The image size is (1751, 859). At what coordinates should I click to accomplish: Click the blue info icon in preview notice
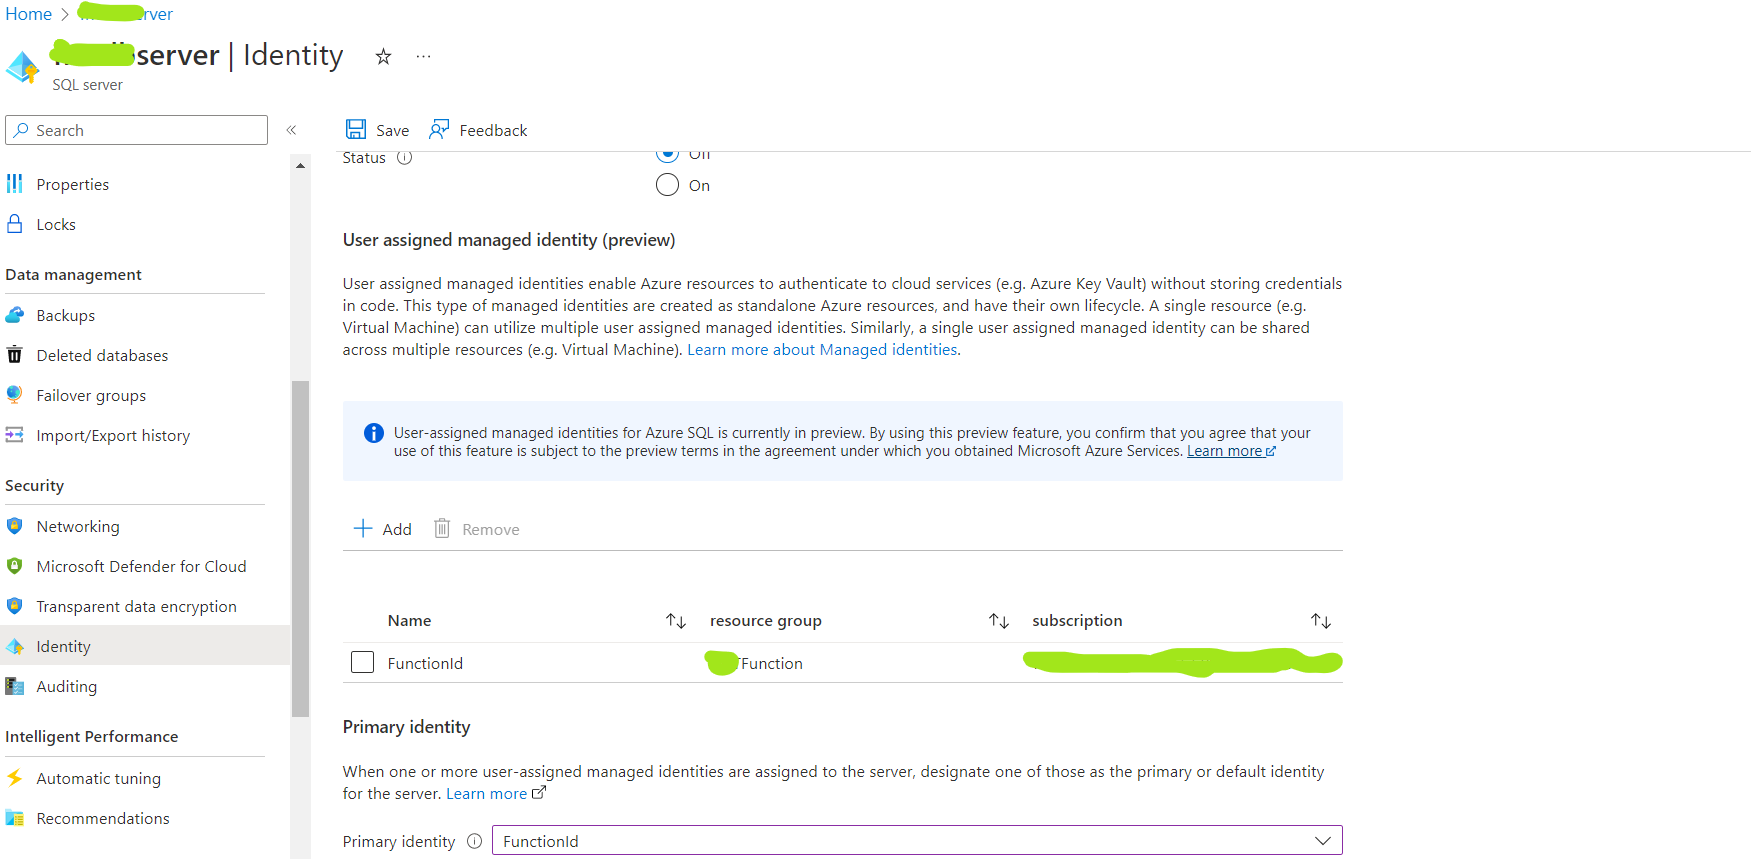[374, 433]
